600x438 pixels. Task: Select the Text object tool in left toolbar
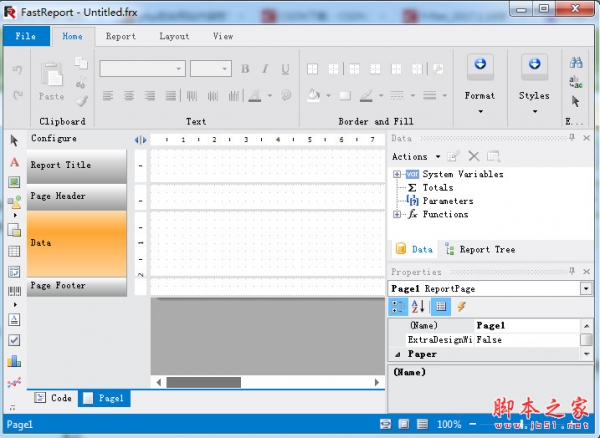coord(14,161)
